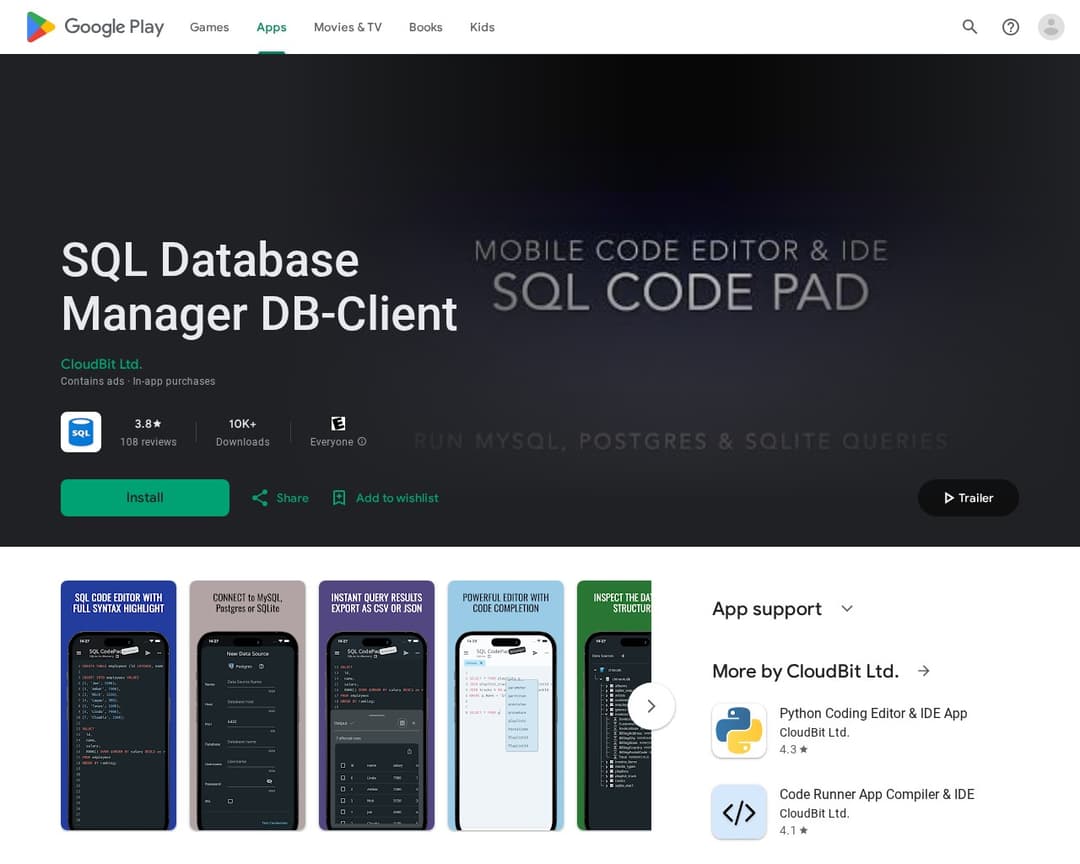Open the Connect to MySQL screenshot
1080x864 pixels.
(x=247, y=706)
